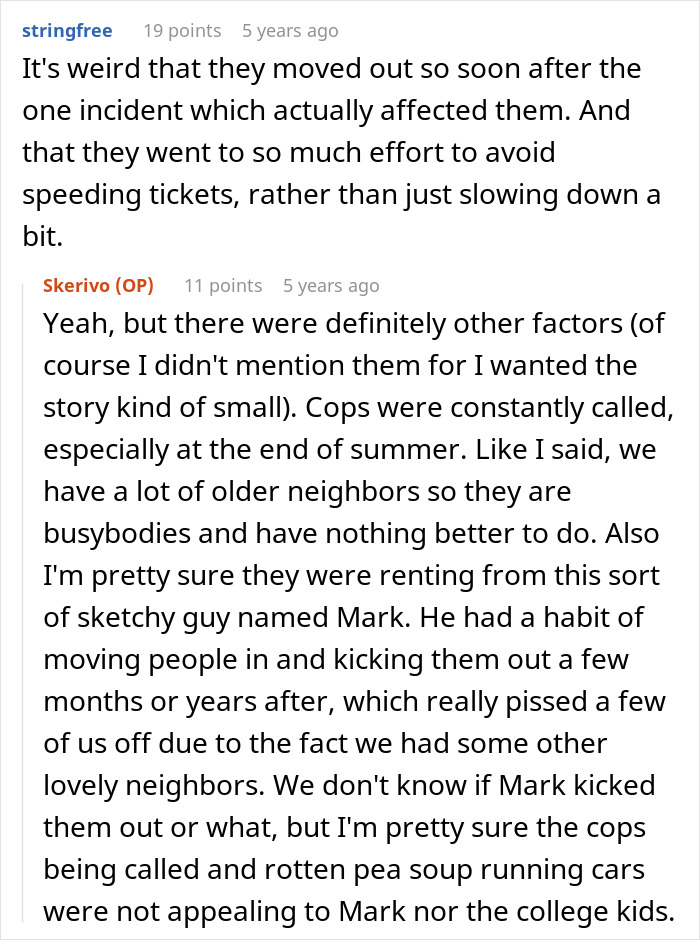The image size is (700, 940).
Task: Open timestamp on Skerivo's reply
Action: (x=331, y=285)
